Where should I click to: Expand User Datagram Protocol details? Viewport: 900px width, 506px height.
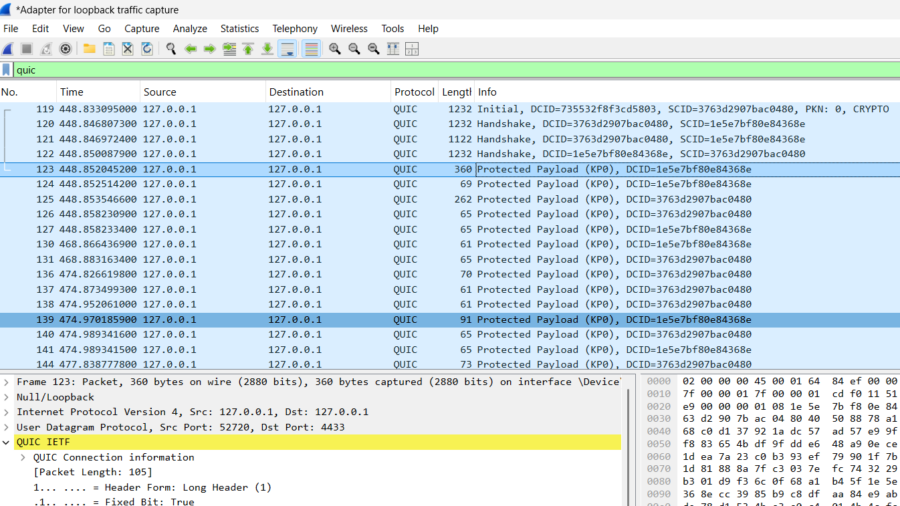(x=6, y=427)
